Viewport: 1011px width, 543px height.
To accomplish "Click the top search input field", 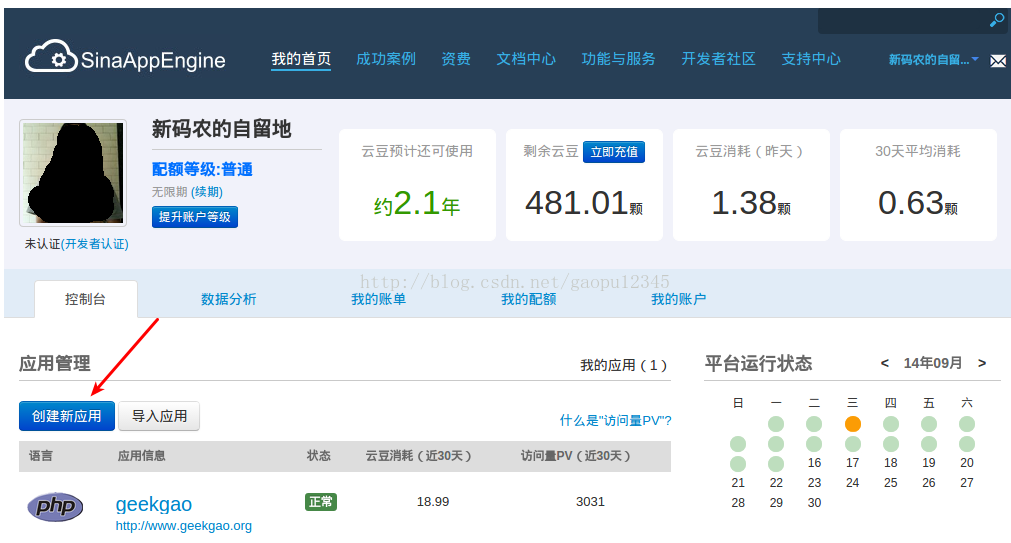I will [x=903, y=21].
